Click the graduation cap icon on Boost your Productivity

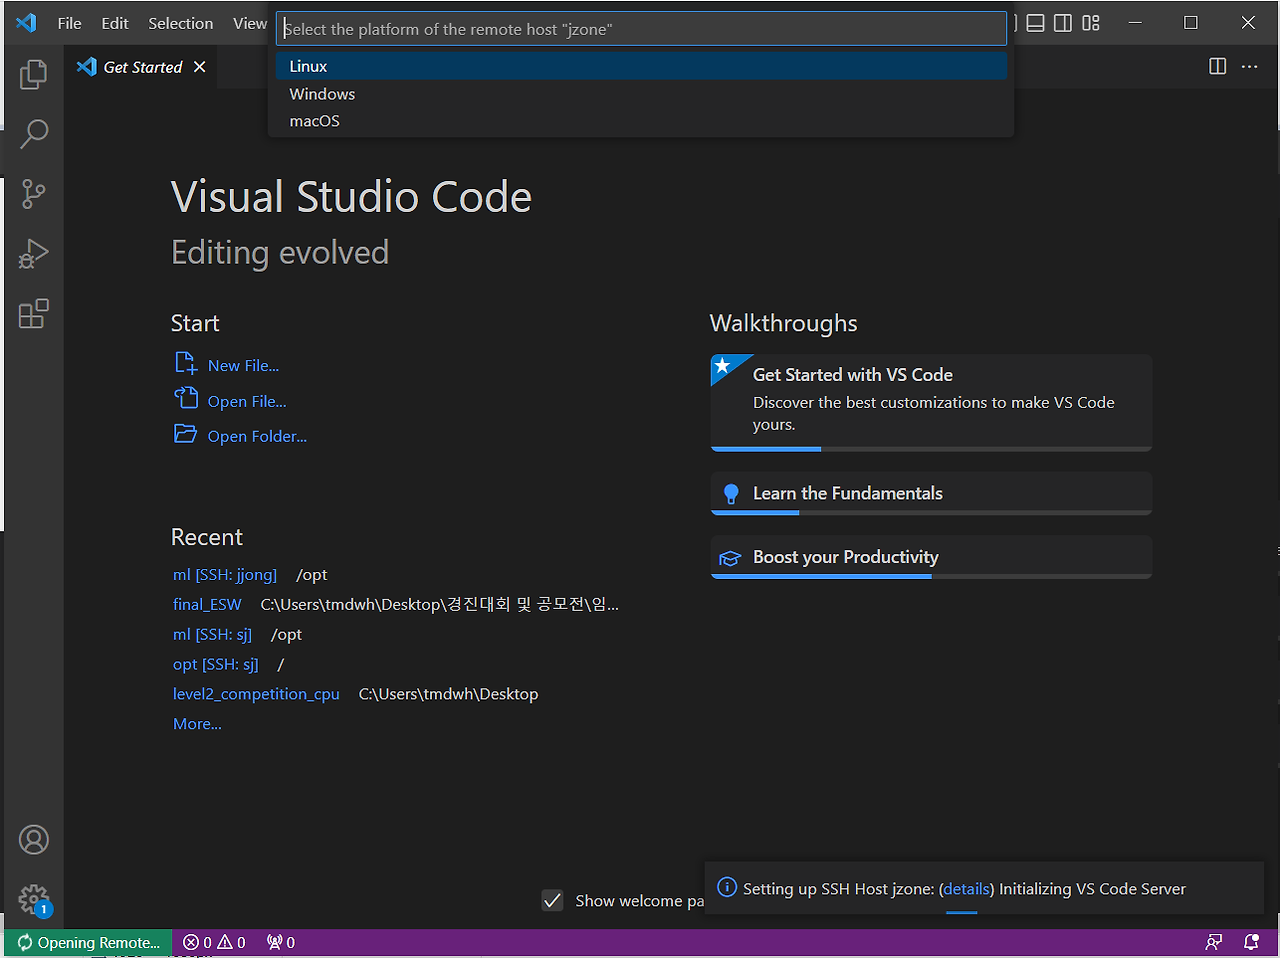click(x=730, y=558)
